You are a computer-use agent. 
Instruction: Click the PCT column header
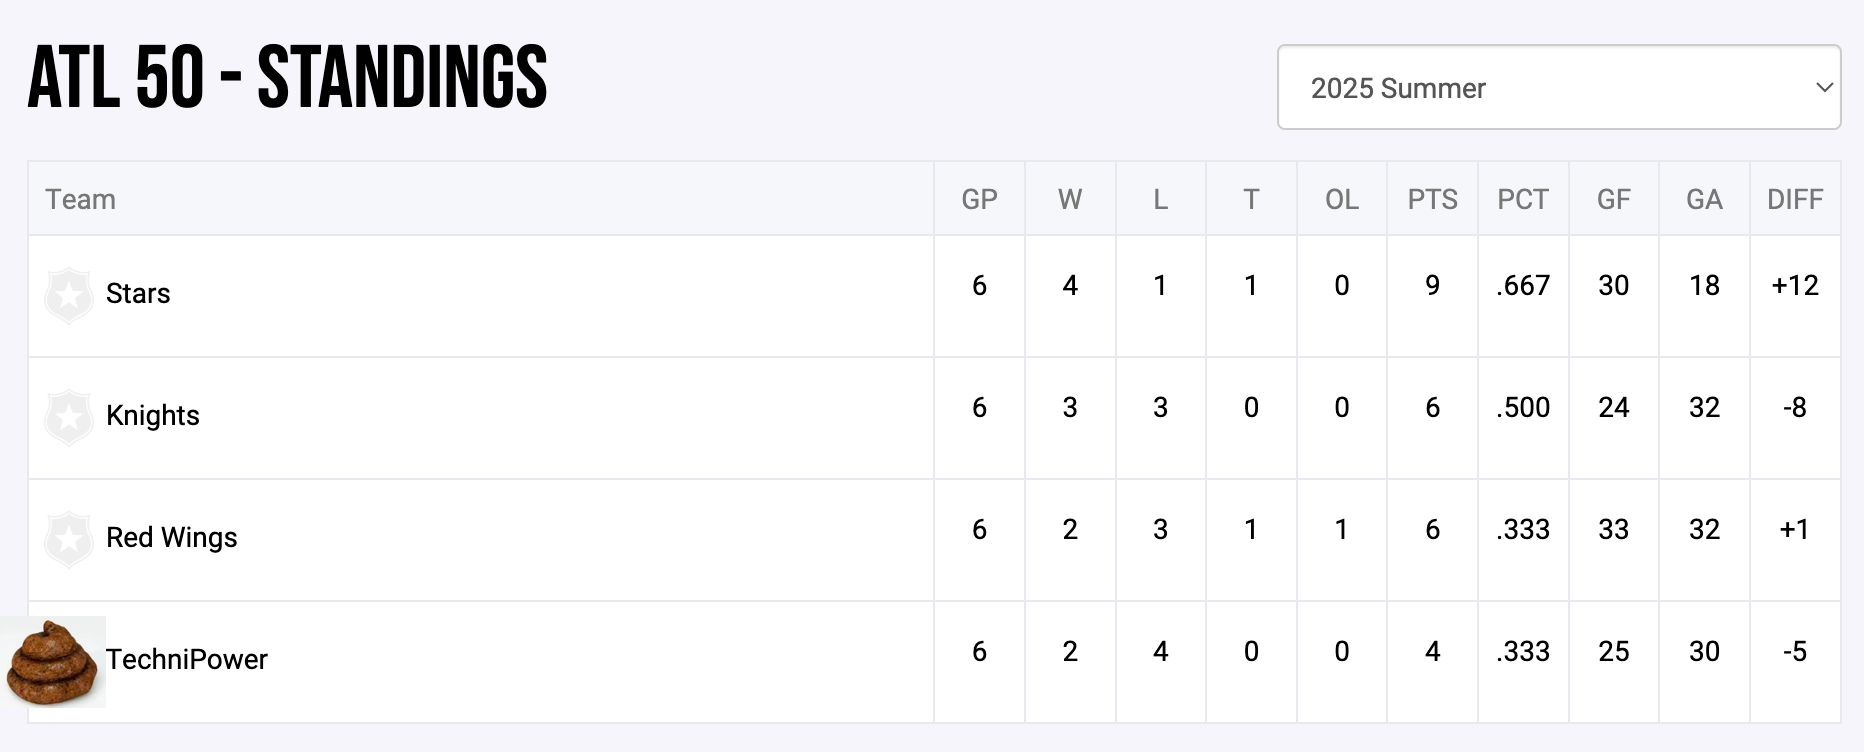[x=1523, y=200]
